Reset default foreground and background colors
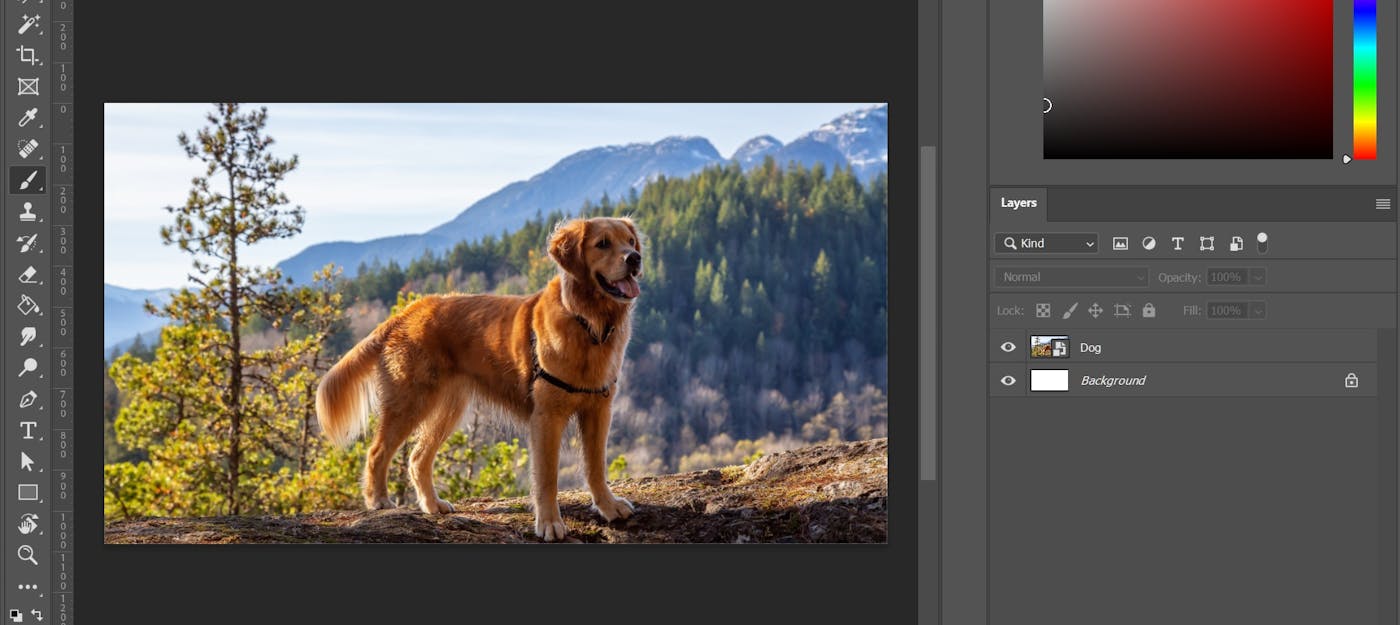 pos(16,615)
